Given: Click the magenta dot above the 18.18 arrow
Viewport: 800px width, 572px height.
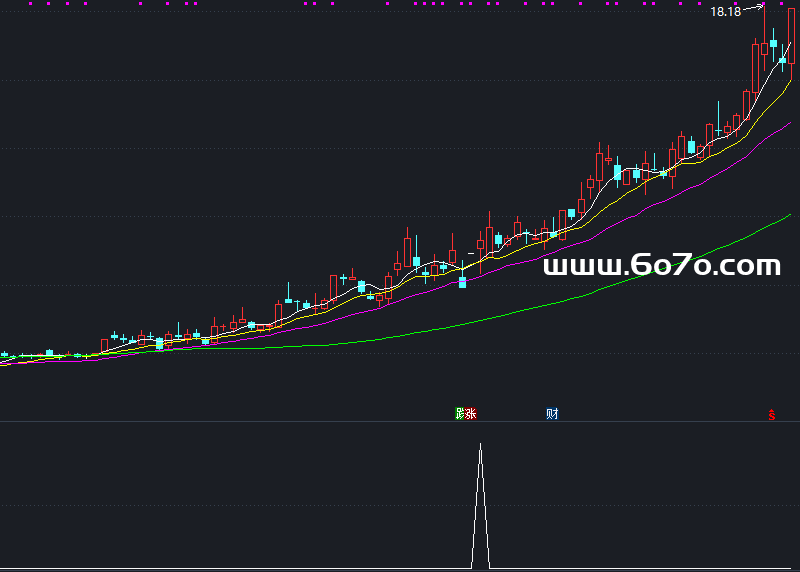Looking at the screenshot, I should [764, 3].
